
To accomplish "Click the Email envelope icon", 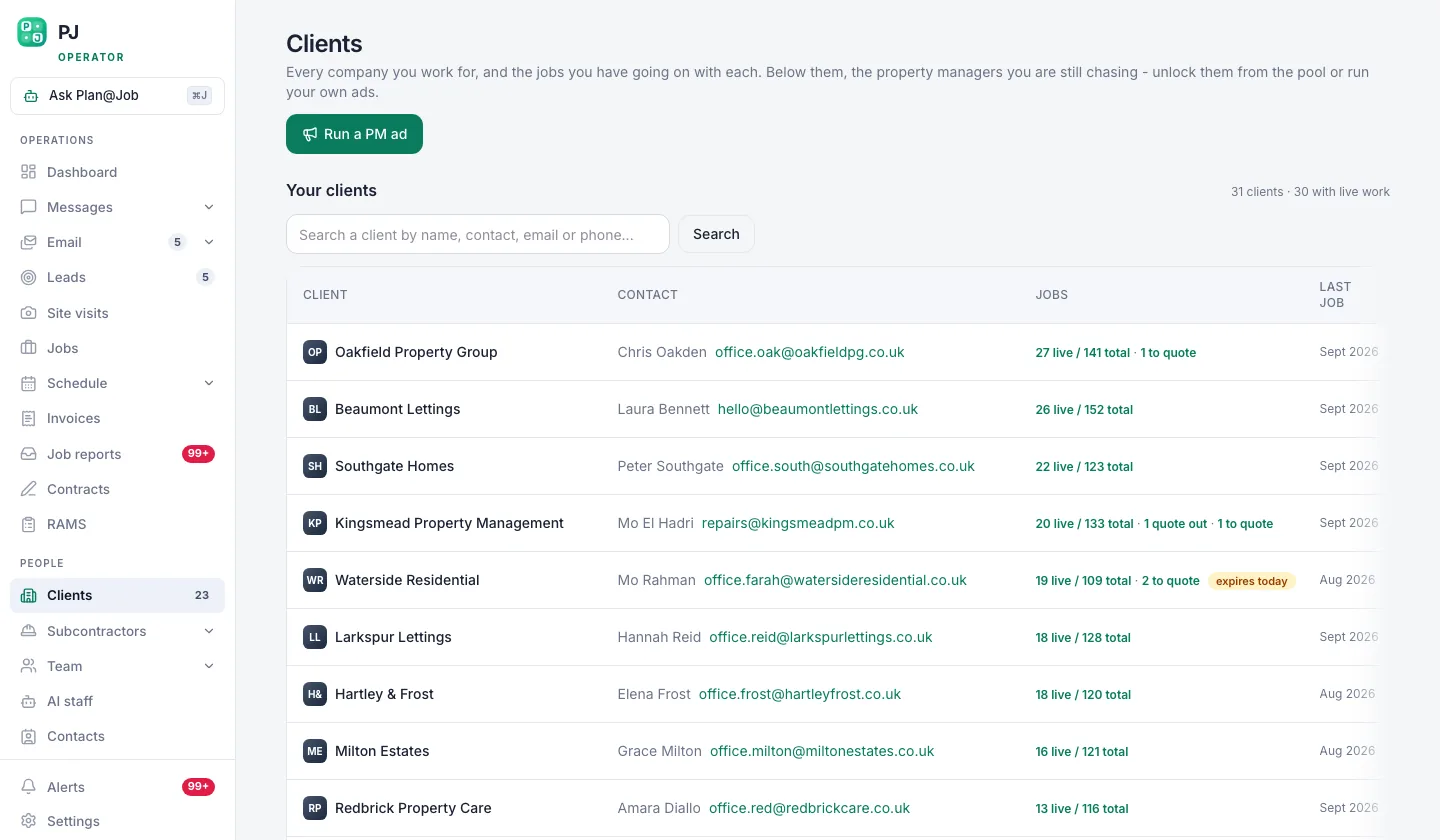I will [28, 242].
